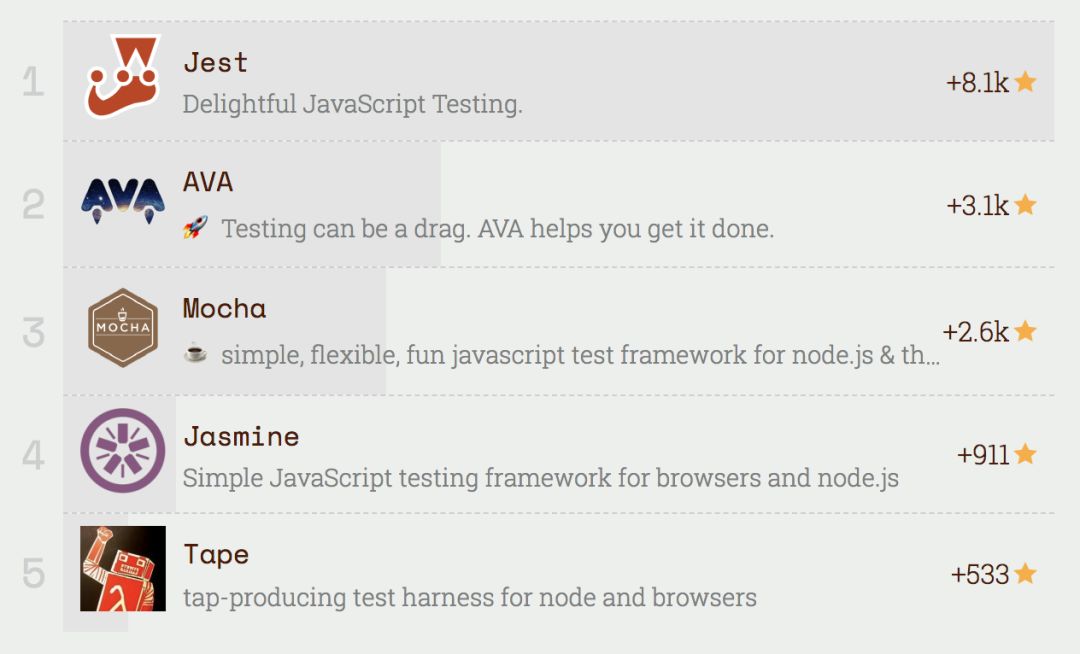The width and height of the screenshot is (1080, 654).
Task: Click the Mocha hexagon logo
Action: coord(122,327)
